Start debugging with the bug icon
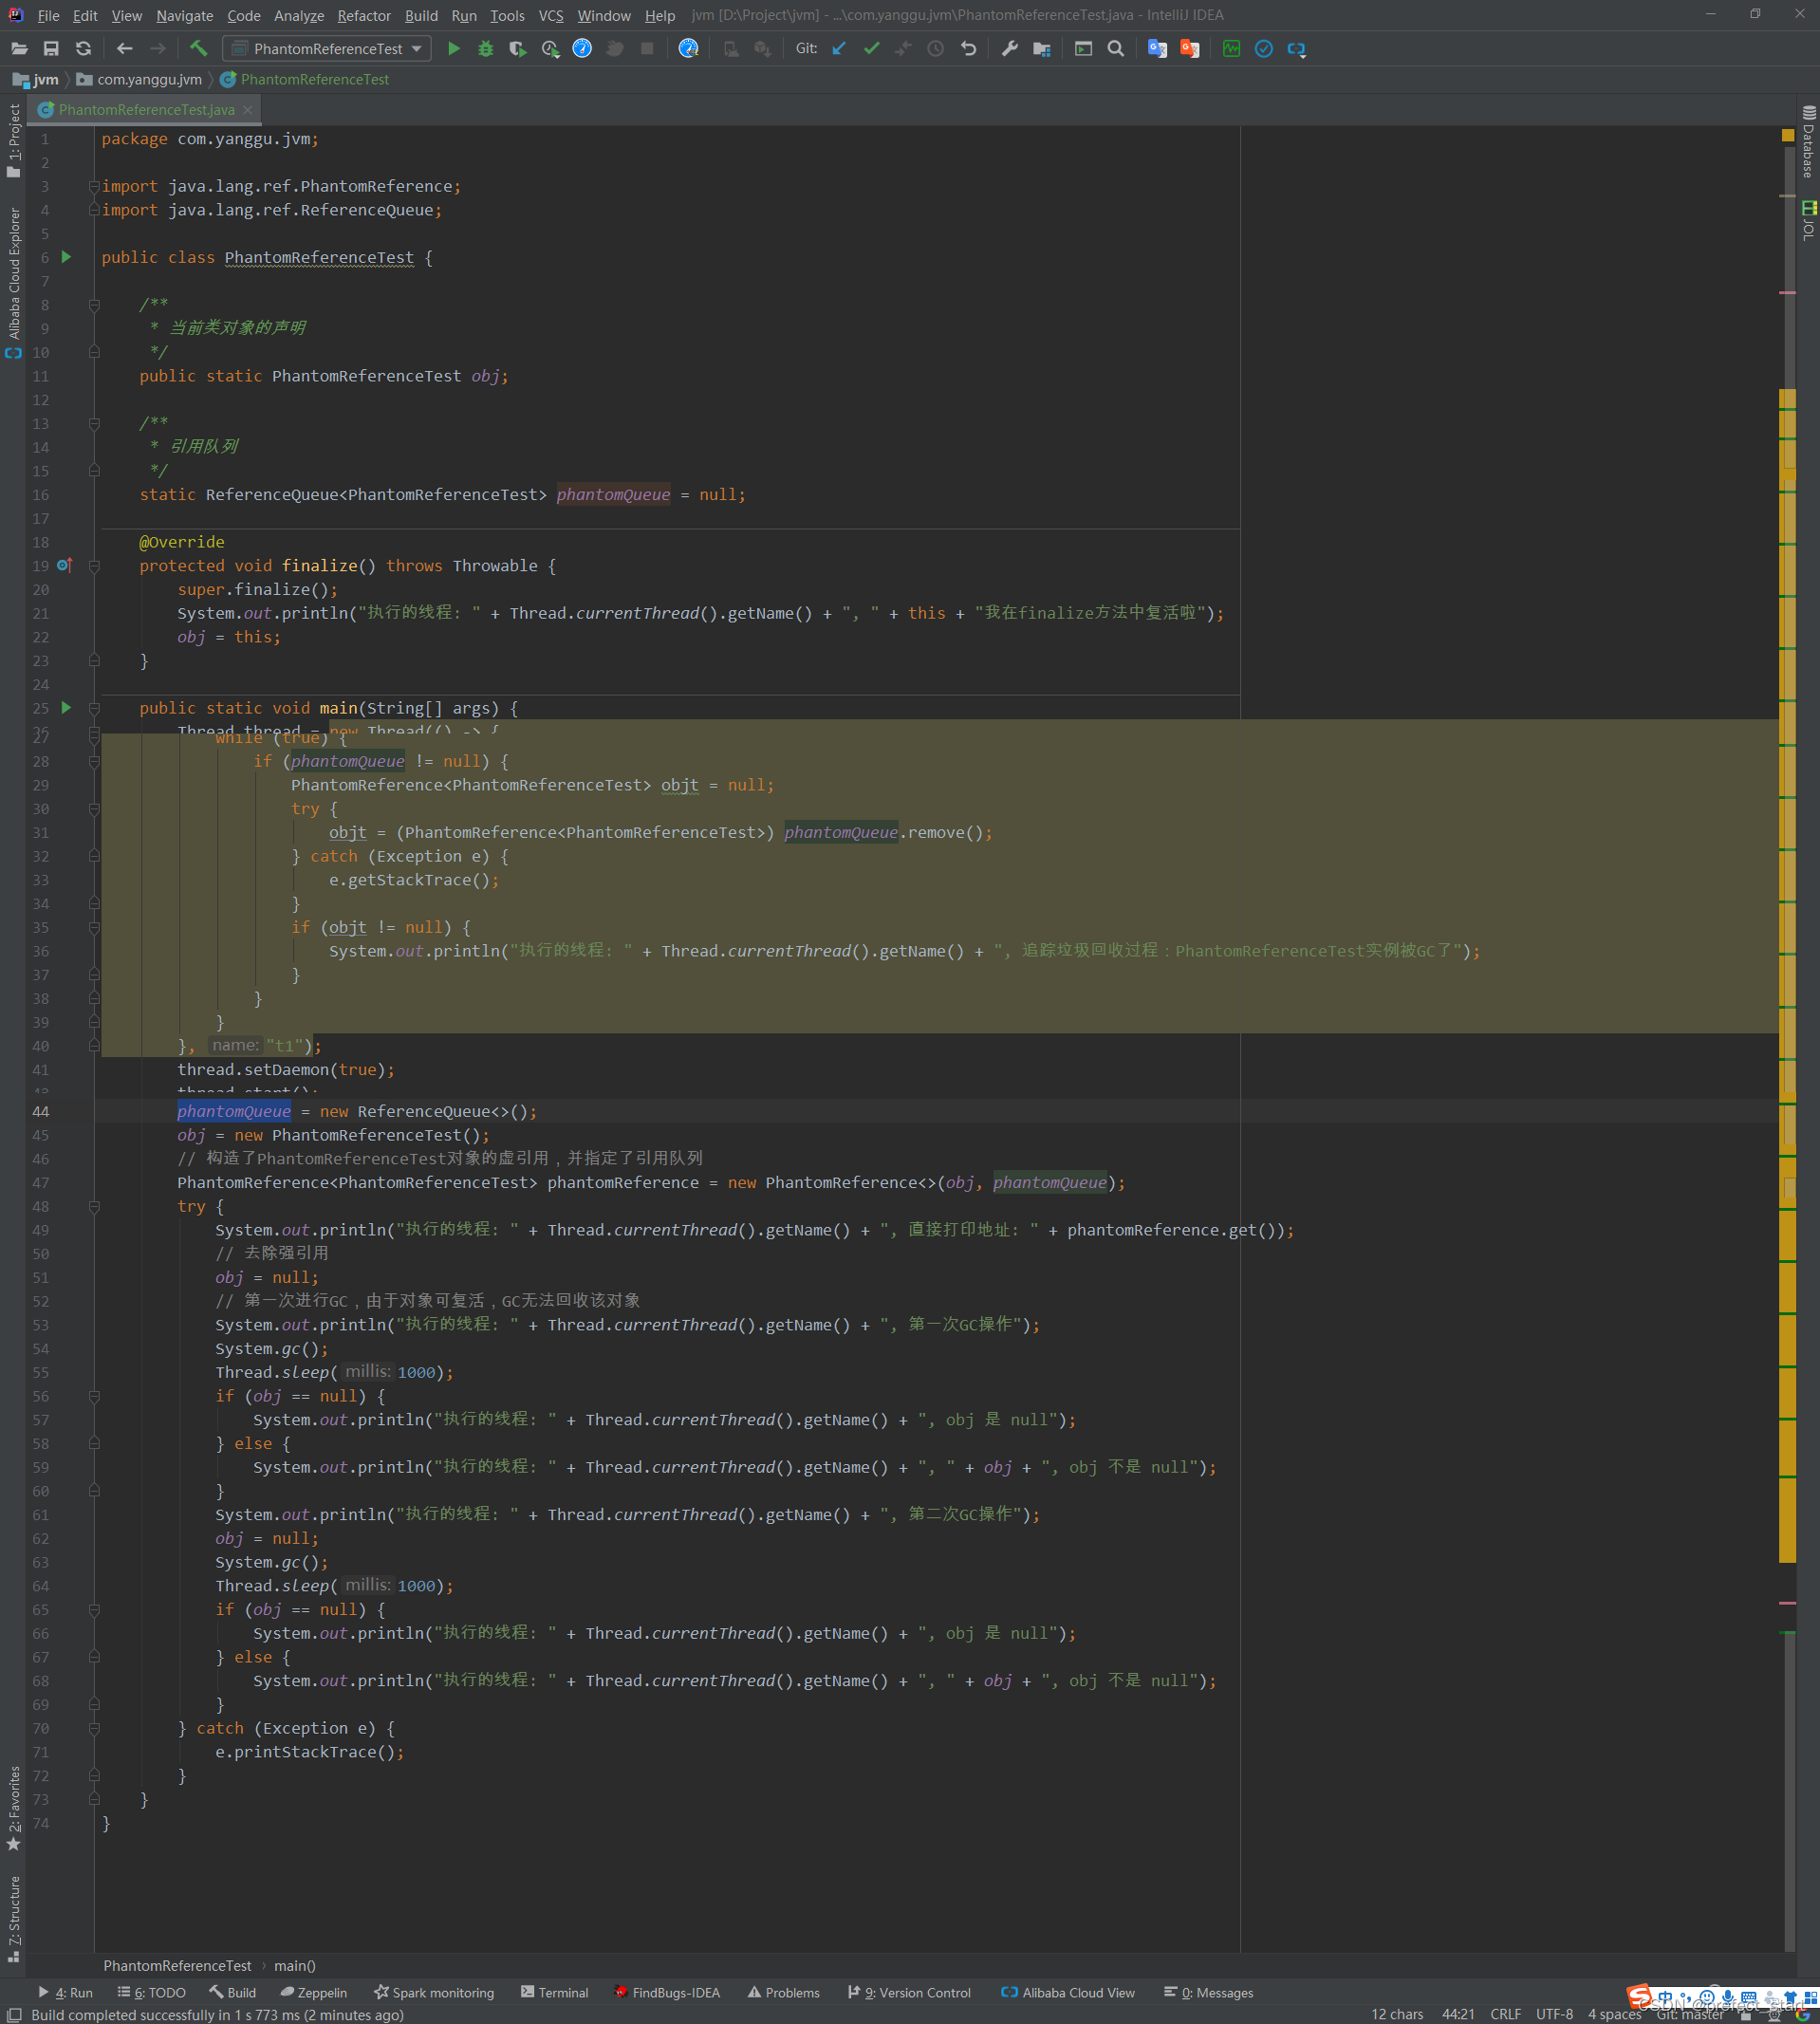This screenshot has height=2024, width=1820. pyautogui.click(x=486, y=48)
